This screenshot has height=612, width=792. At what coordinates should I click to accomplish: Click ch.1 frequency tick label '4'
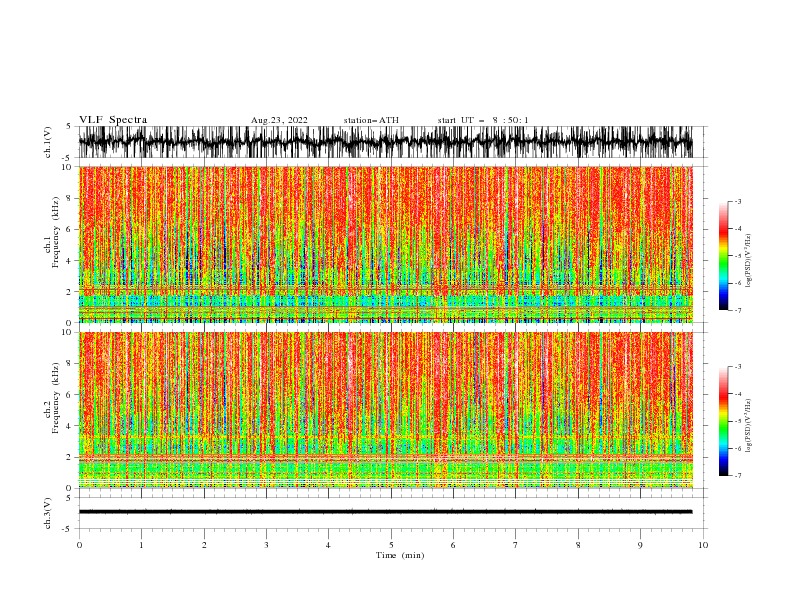[69, 261]
